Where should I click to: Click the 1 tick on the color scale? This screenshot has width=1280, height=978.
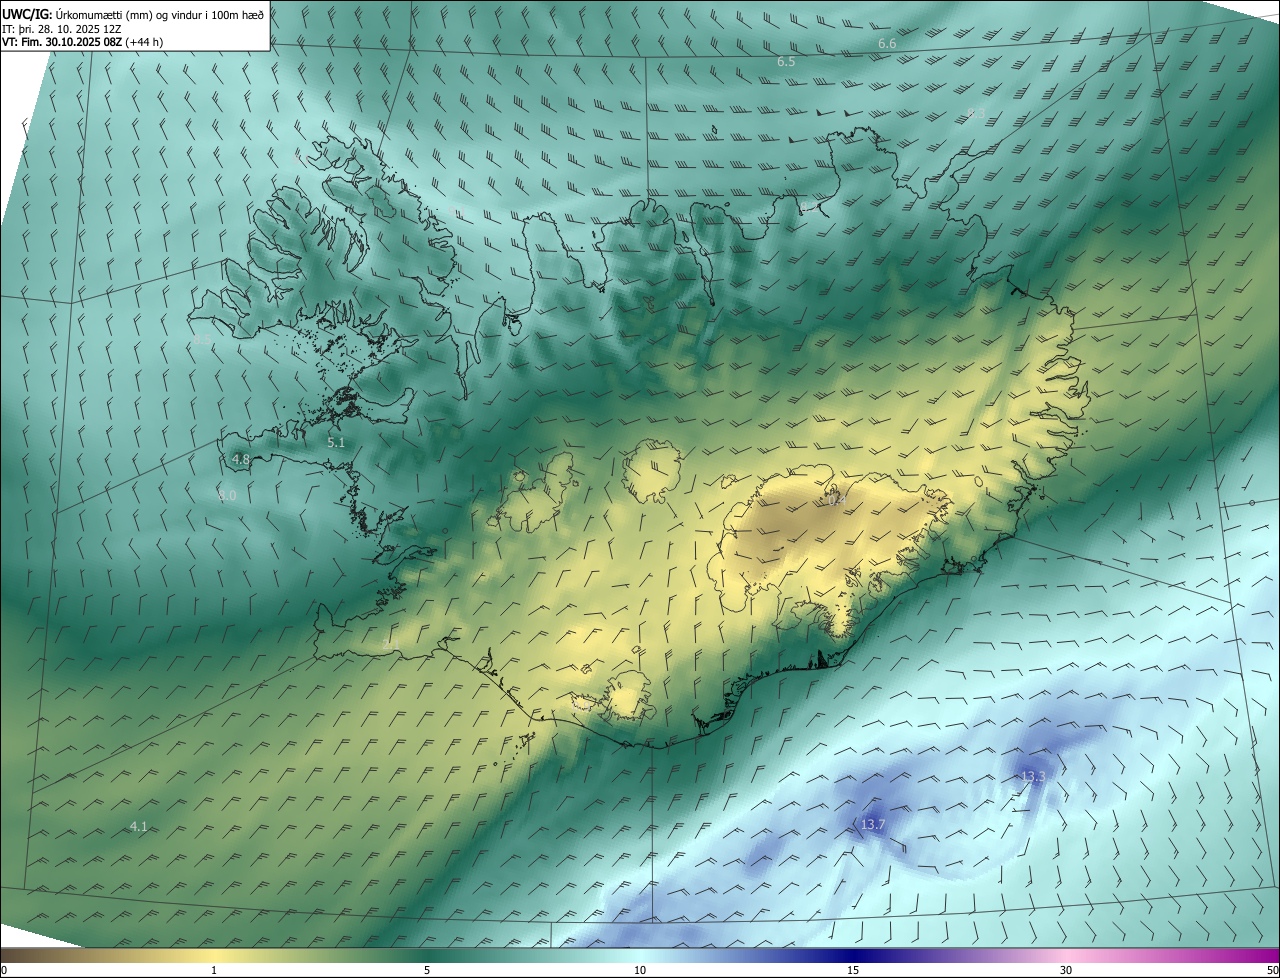click(x=214, y=970)
